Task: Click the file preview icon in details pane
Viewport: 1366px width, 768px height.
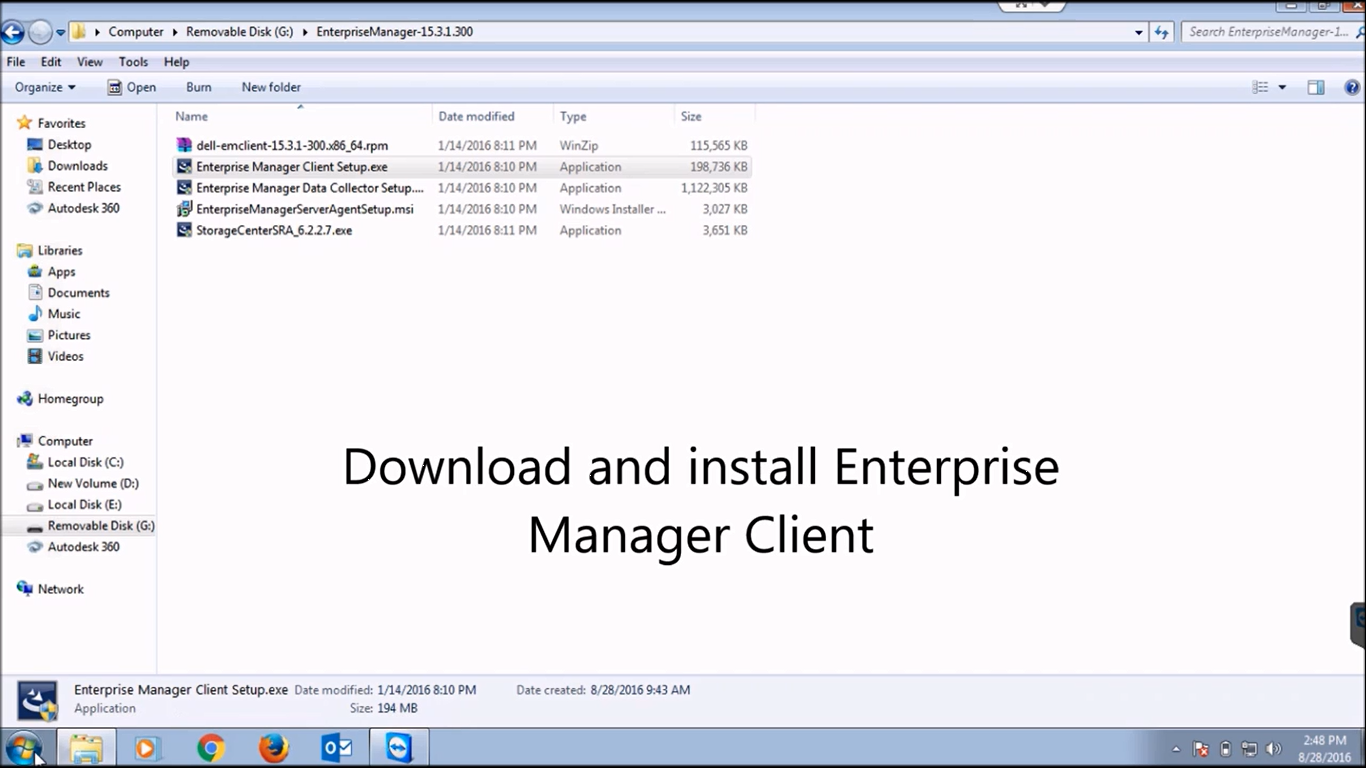Action: pyautogui.click(x=38, y=701)
